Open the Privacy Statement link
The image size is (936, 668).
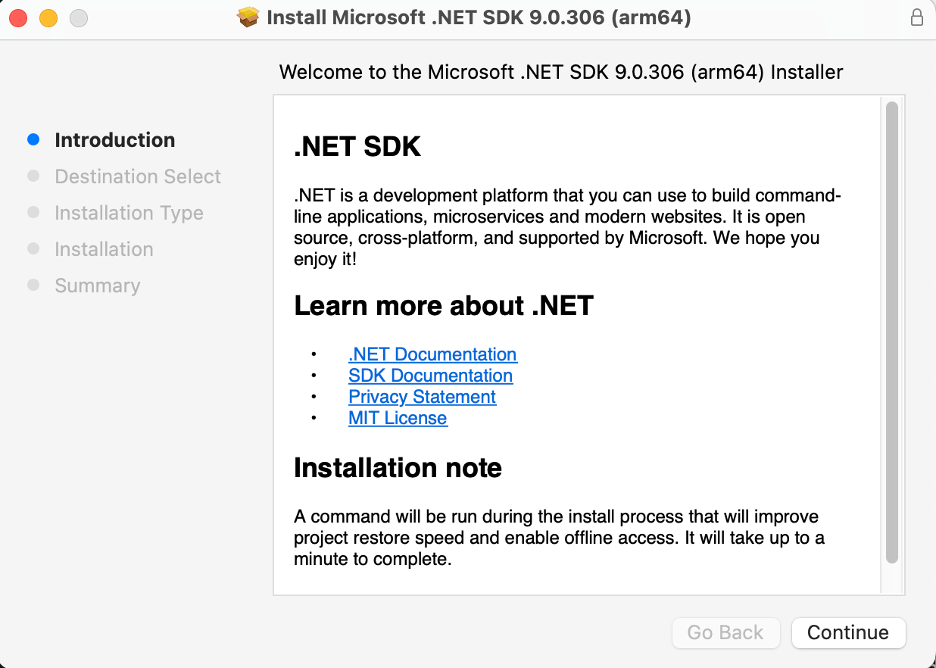click(422, 396)
